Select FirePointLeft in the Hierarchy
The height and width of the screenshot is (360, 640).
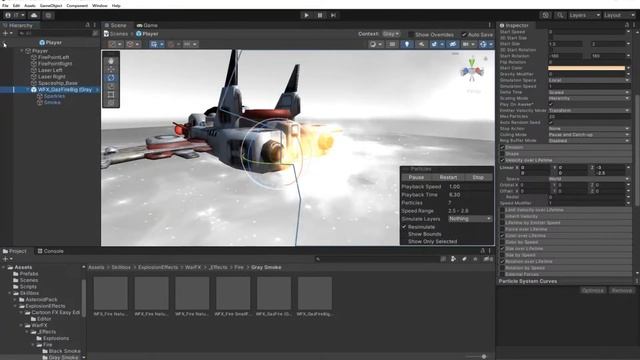coord(53,58)
